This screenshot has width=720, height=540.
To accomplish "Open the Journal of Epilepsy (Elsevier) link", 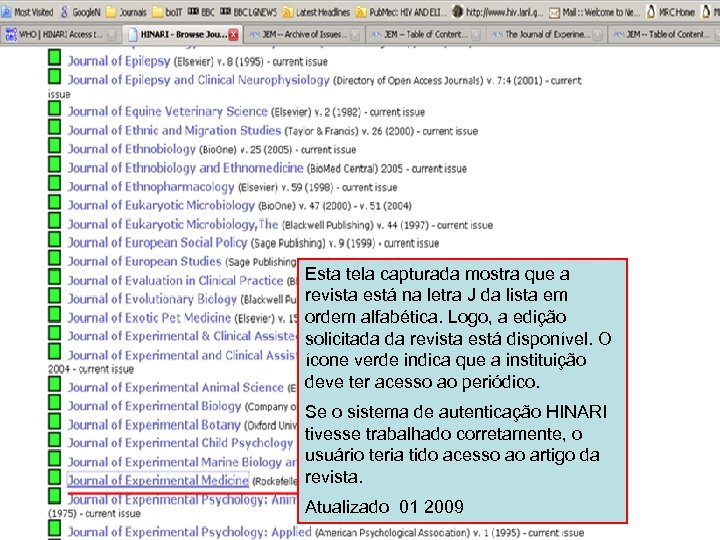I will (119, 61).
